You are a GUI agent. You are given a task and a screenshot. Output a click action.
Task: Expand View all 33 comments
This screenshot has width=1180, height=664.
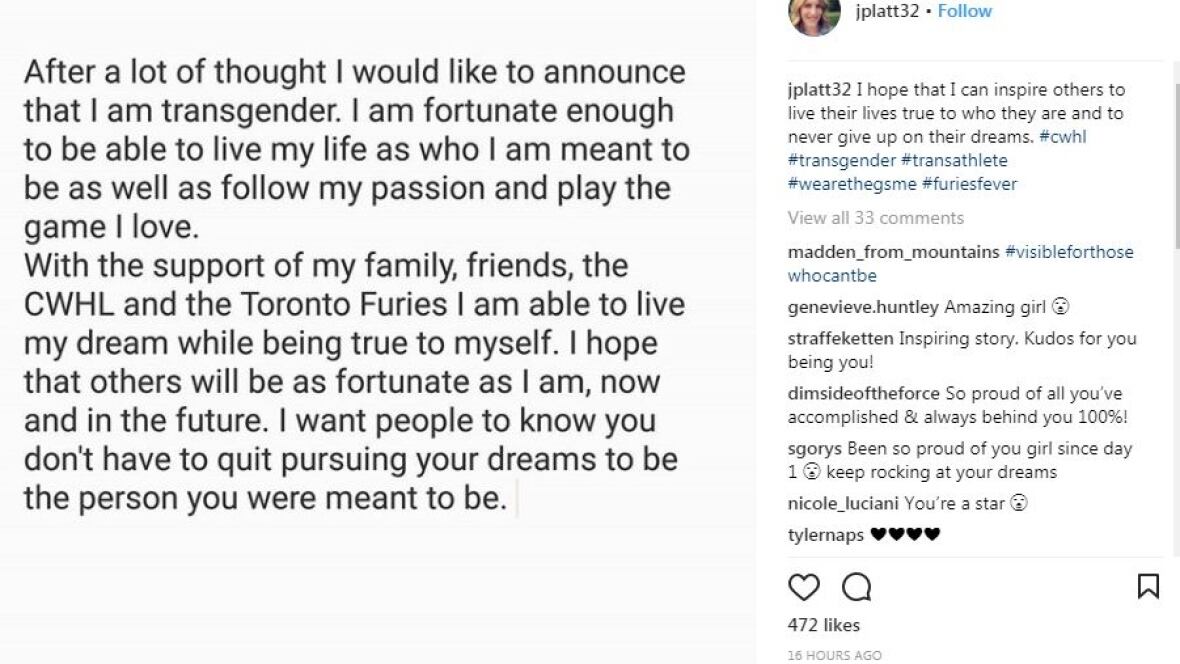(x=875, y=218)
